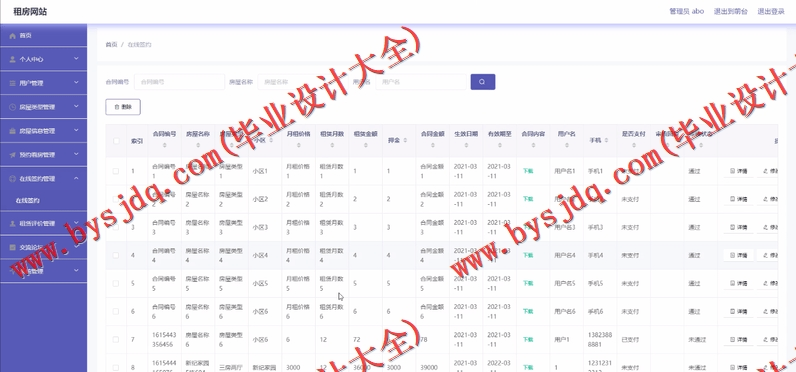This screenshot has height=372, width=796.
Task: Expand the 用户管理 chevron
Action: point(76,83)
